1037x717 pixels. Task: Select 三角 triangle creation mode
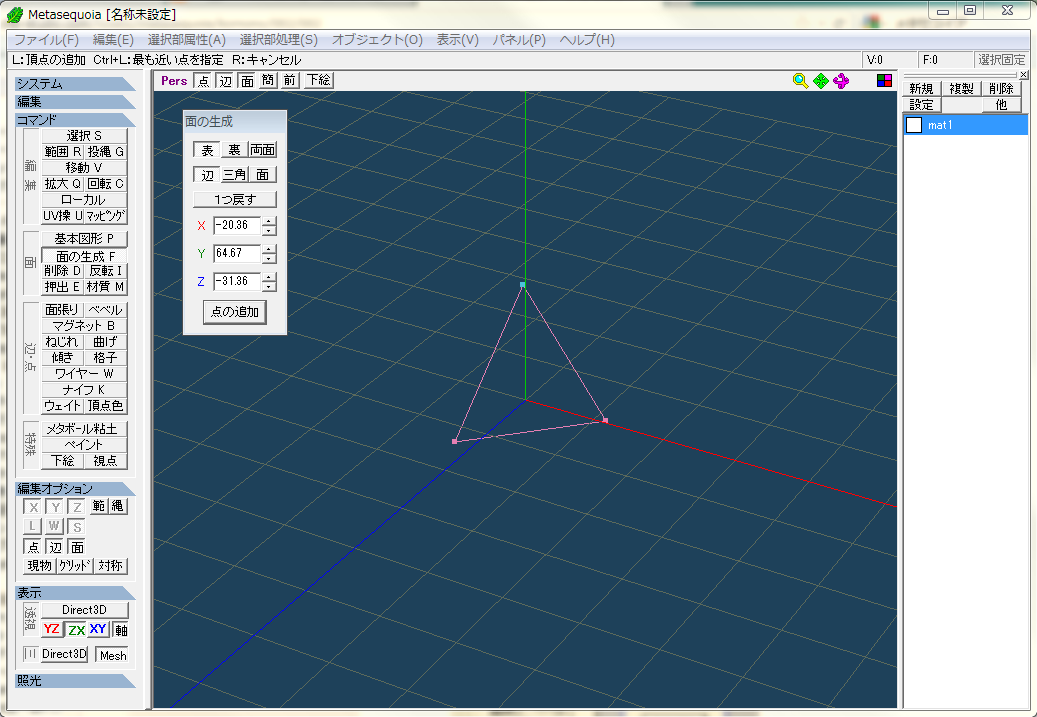pos(234,175)
